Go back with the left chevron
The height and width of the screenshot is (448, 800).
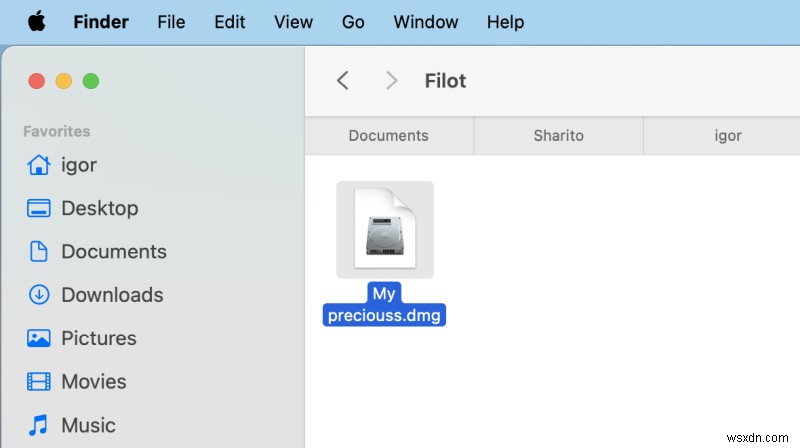(x=343, y=81)
